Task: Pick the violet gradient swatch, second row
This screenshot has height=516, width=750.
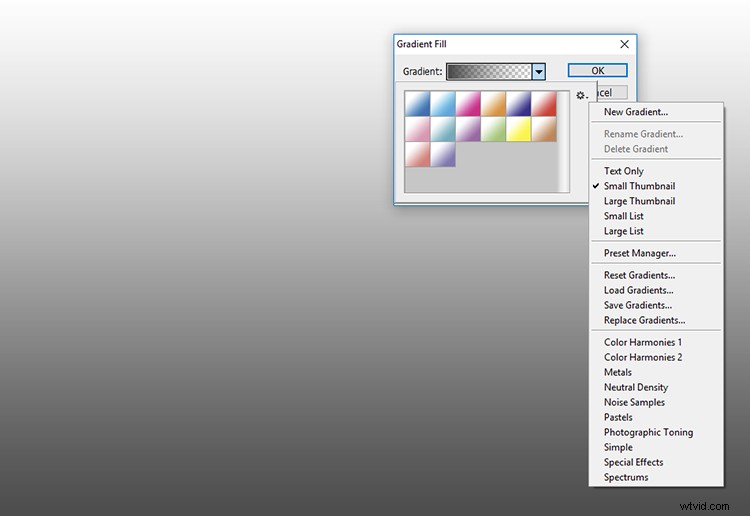Action: (x=468, y=129)
